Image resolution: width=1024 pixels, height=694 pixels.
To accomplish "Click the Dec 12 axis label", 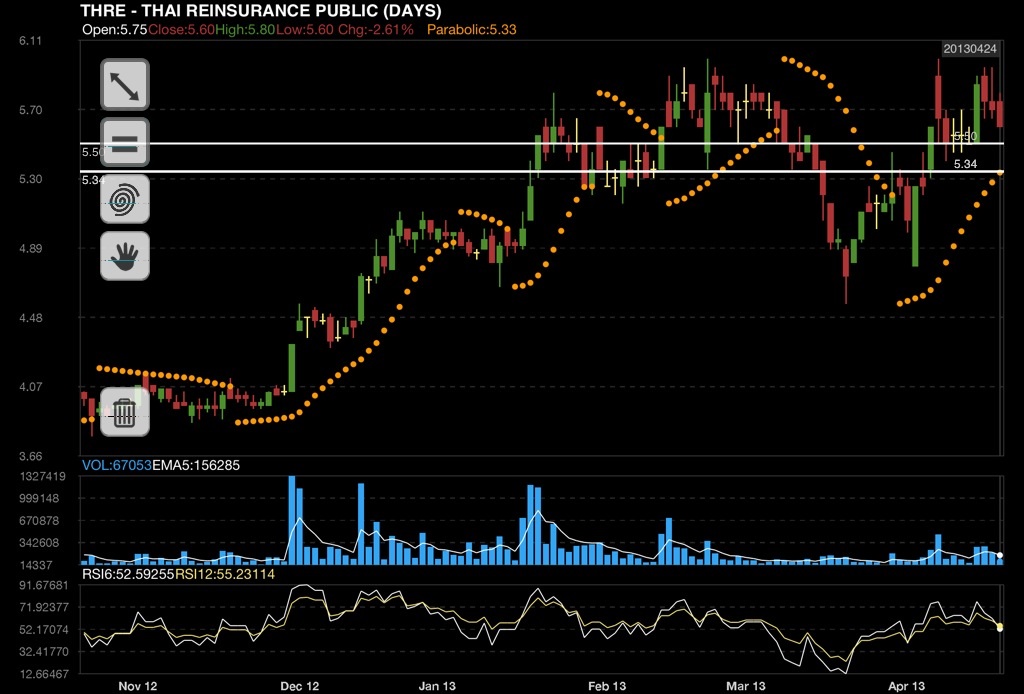I will pos(300,686).
